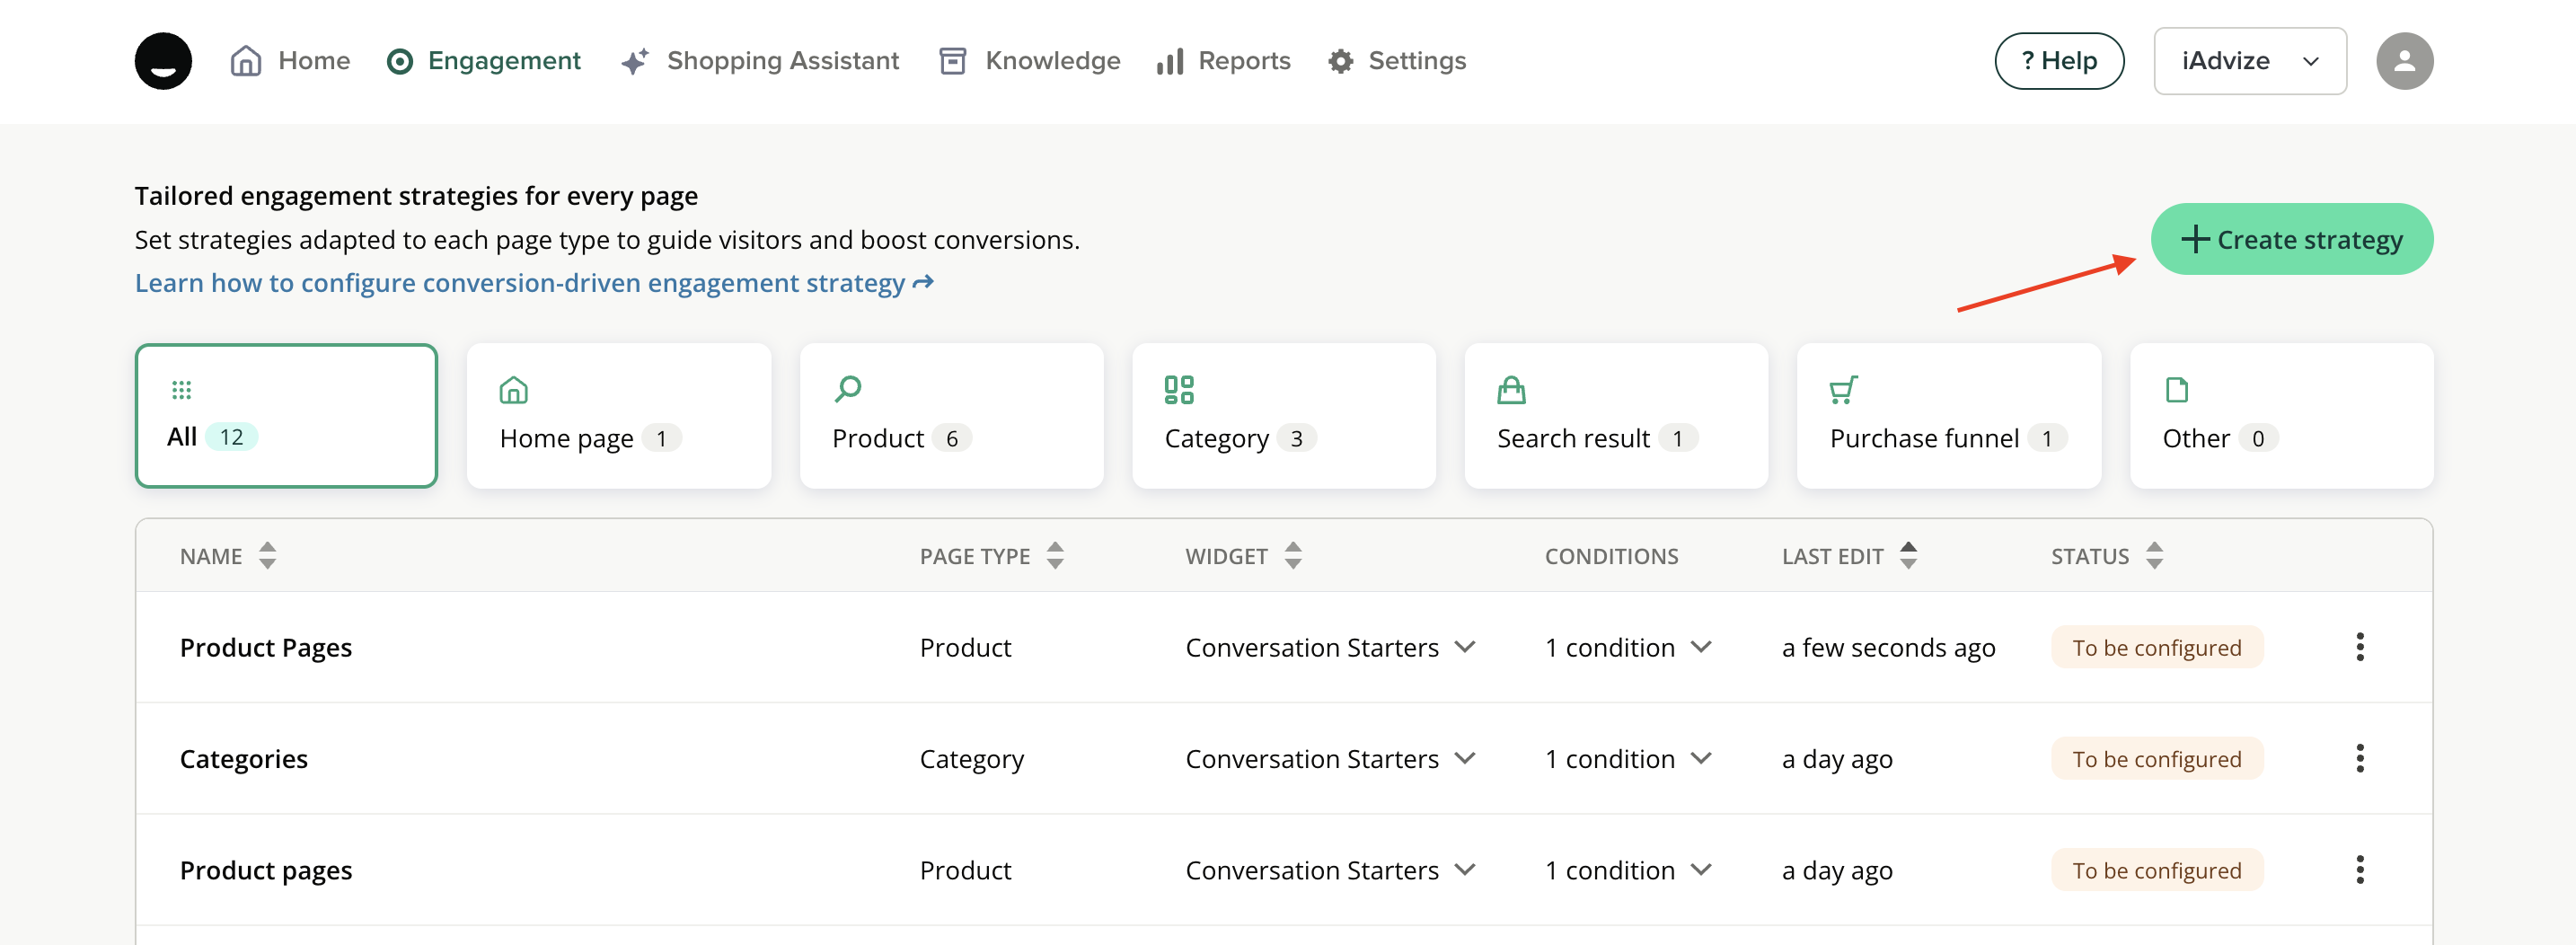Image resolution: width=2576 pixels, height=945 pixels.
Task: Sort strategies by Status column arrows
Action: [2154, 556]
